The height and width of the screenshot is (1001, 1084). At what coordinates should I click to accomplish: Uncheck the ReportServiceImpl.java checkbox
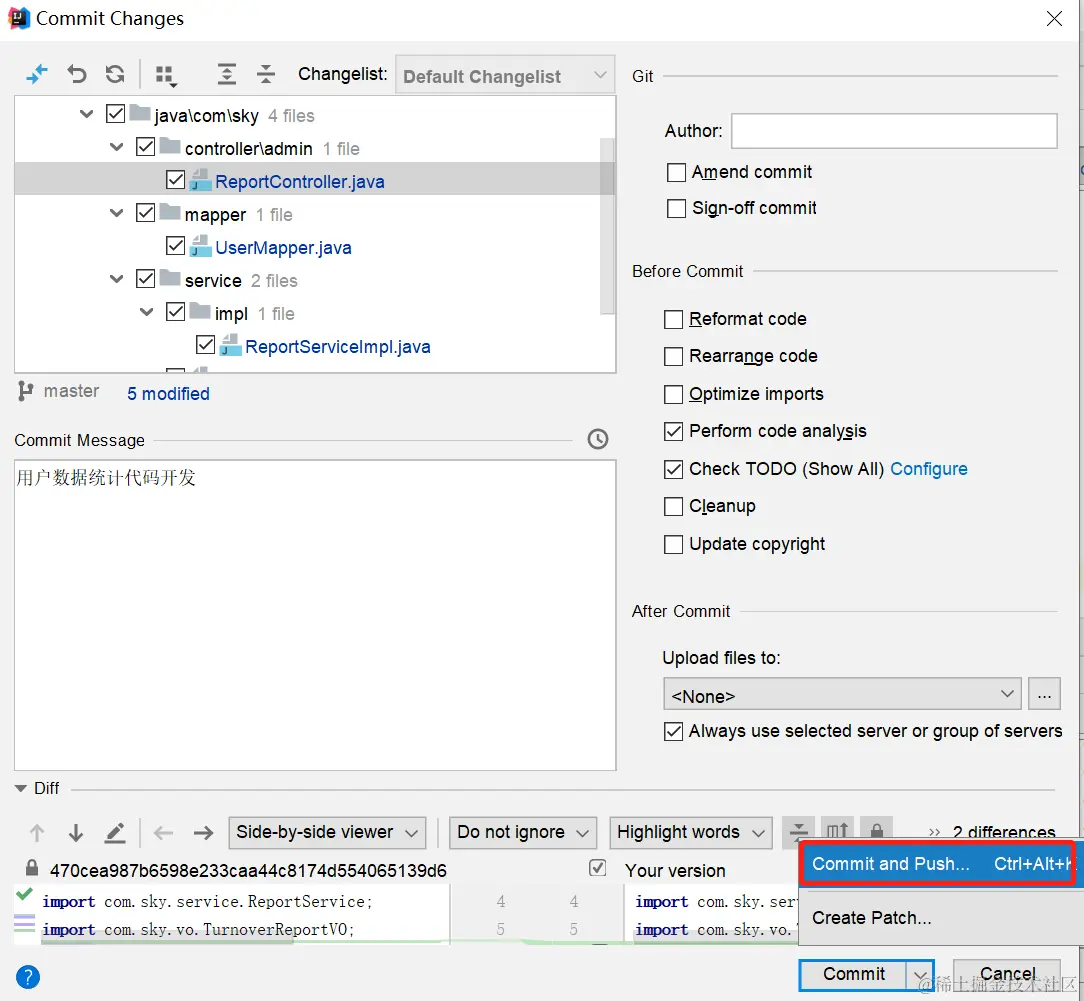(x=205, y=344)
